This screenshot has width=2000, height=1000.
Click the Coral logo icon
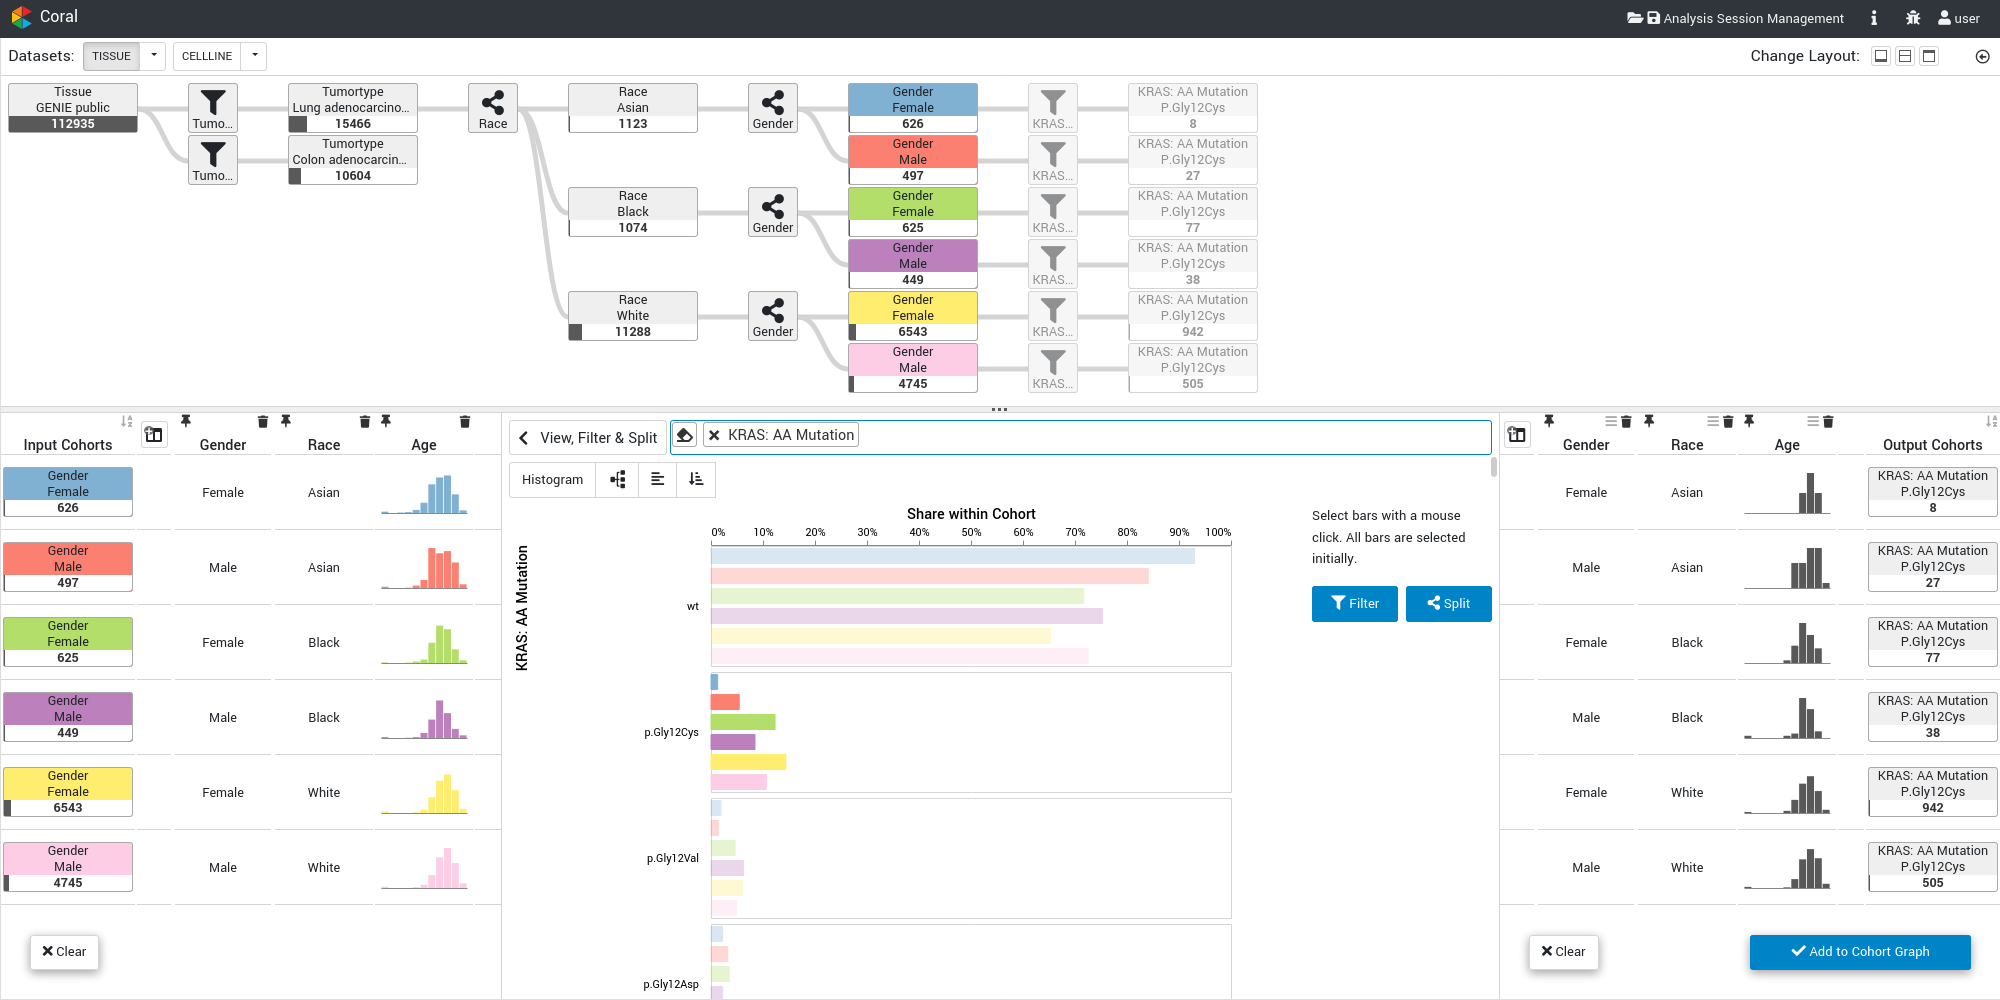tap(21, 17)
